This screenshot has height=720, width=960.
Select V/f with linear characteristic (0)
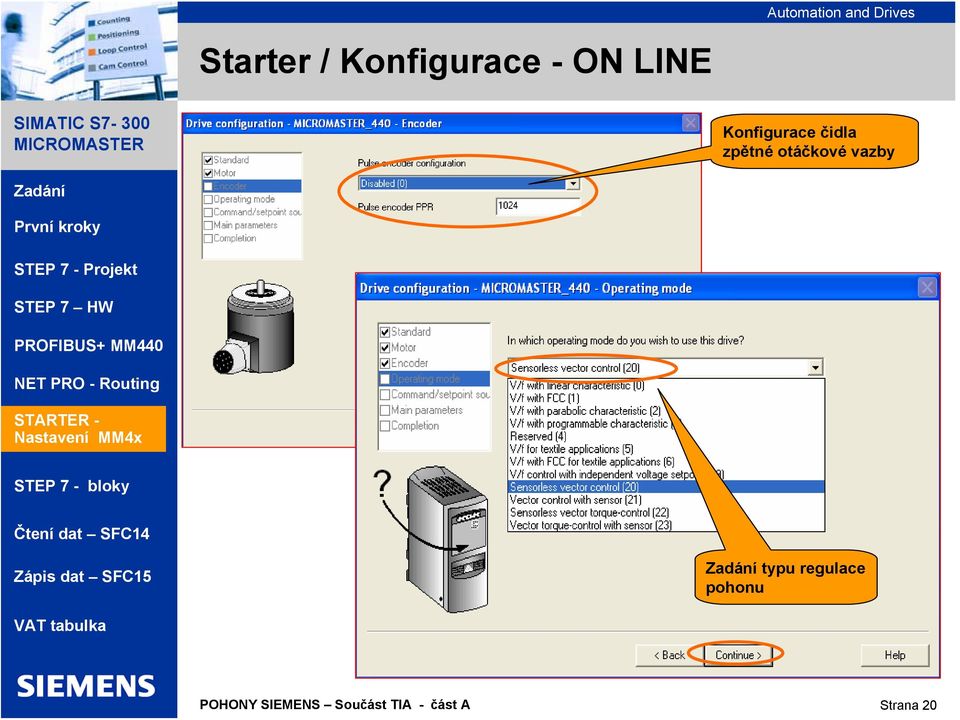[x=666, y=385]
